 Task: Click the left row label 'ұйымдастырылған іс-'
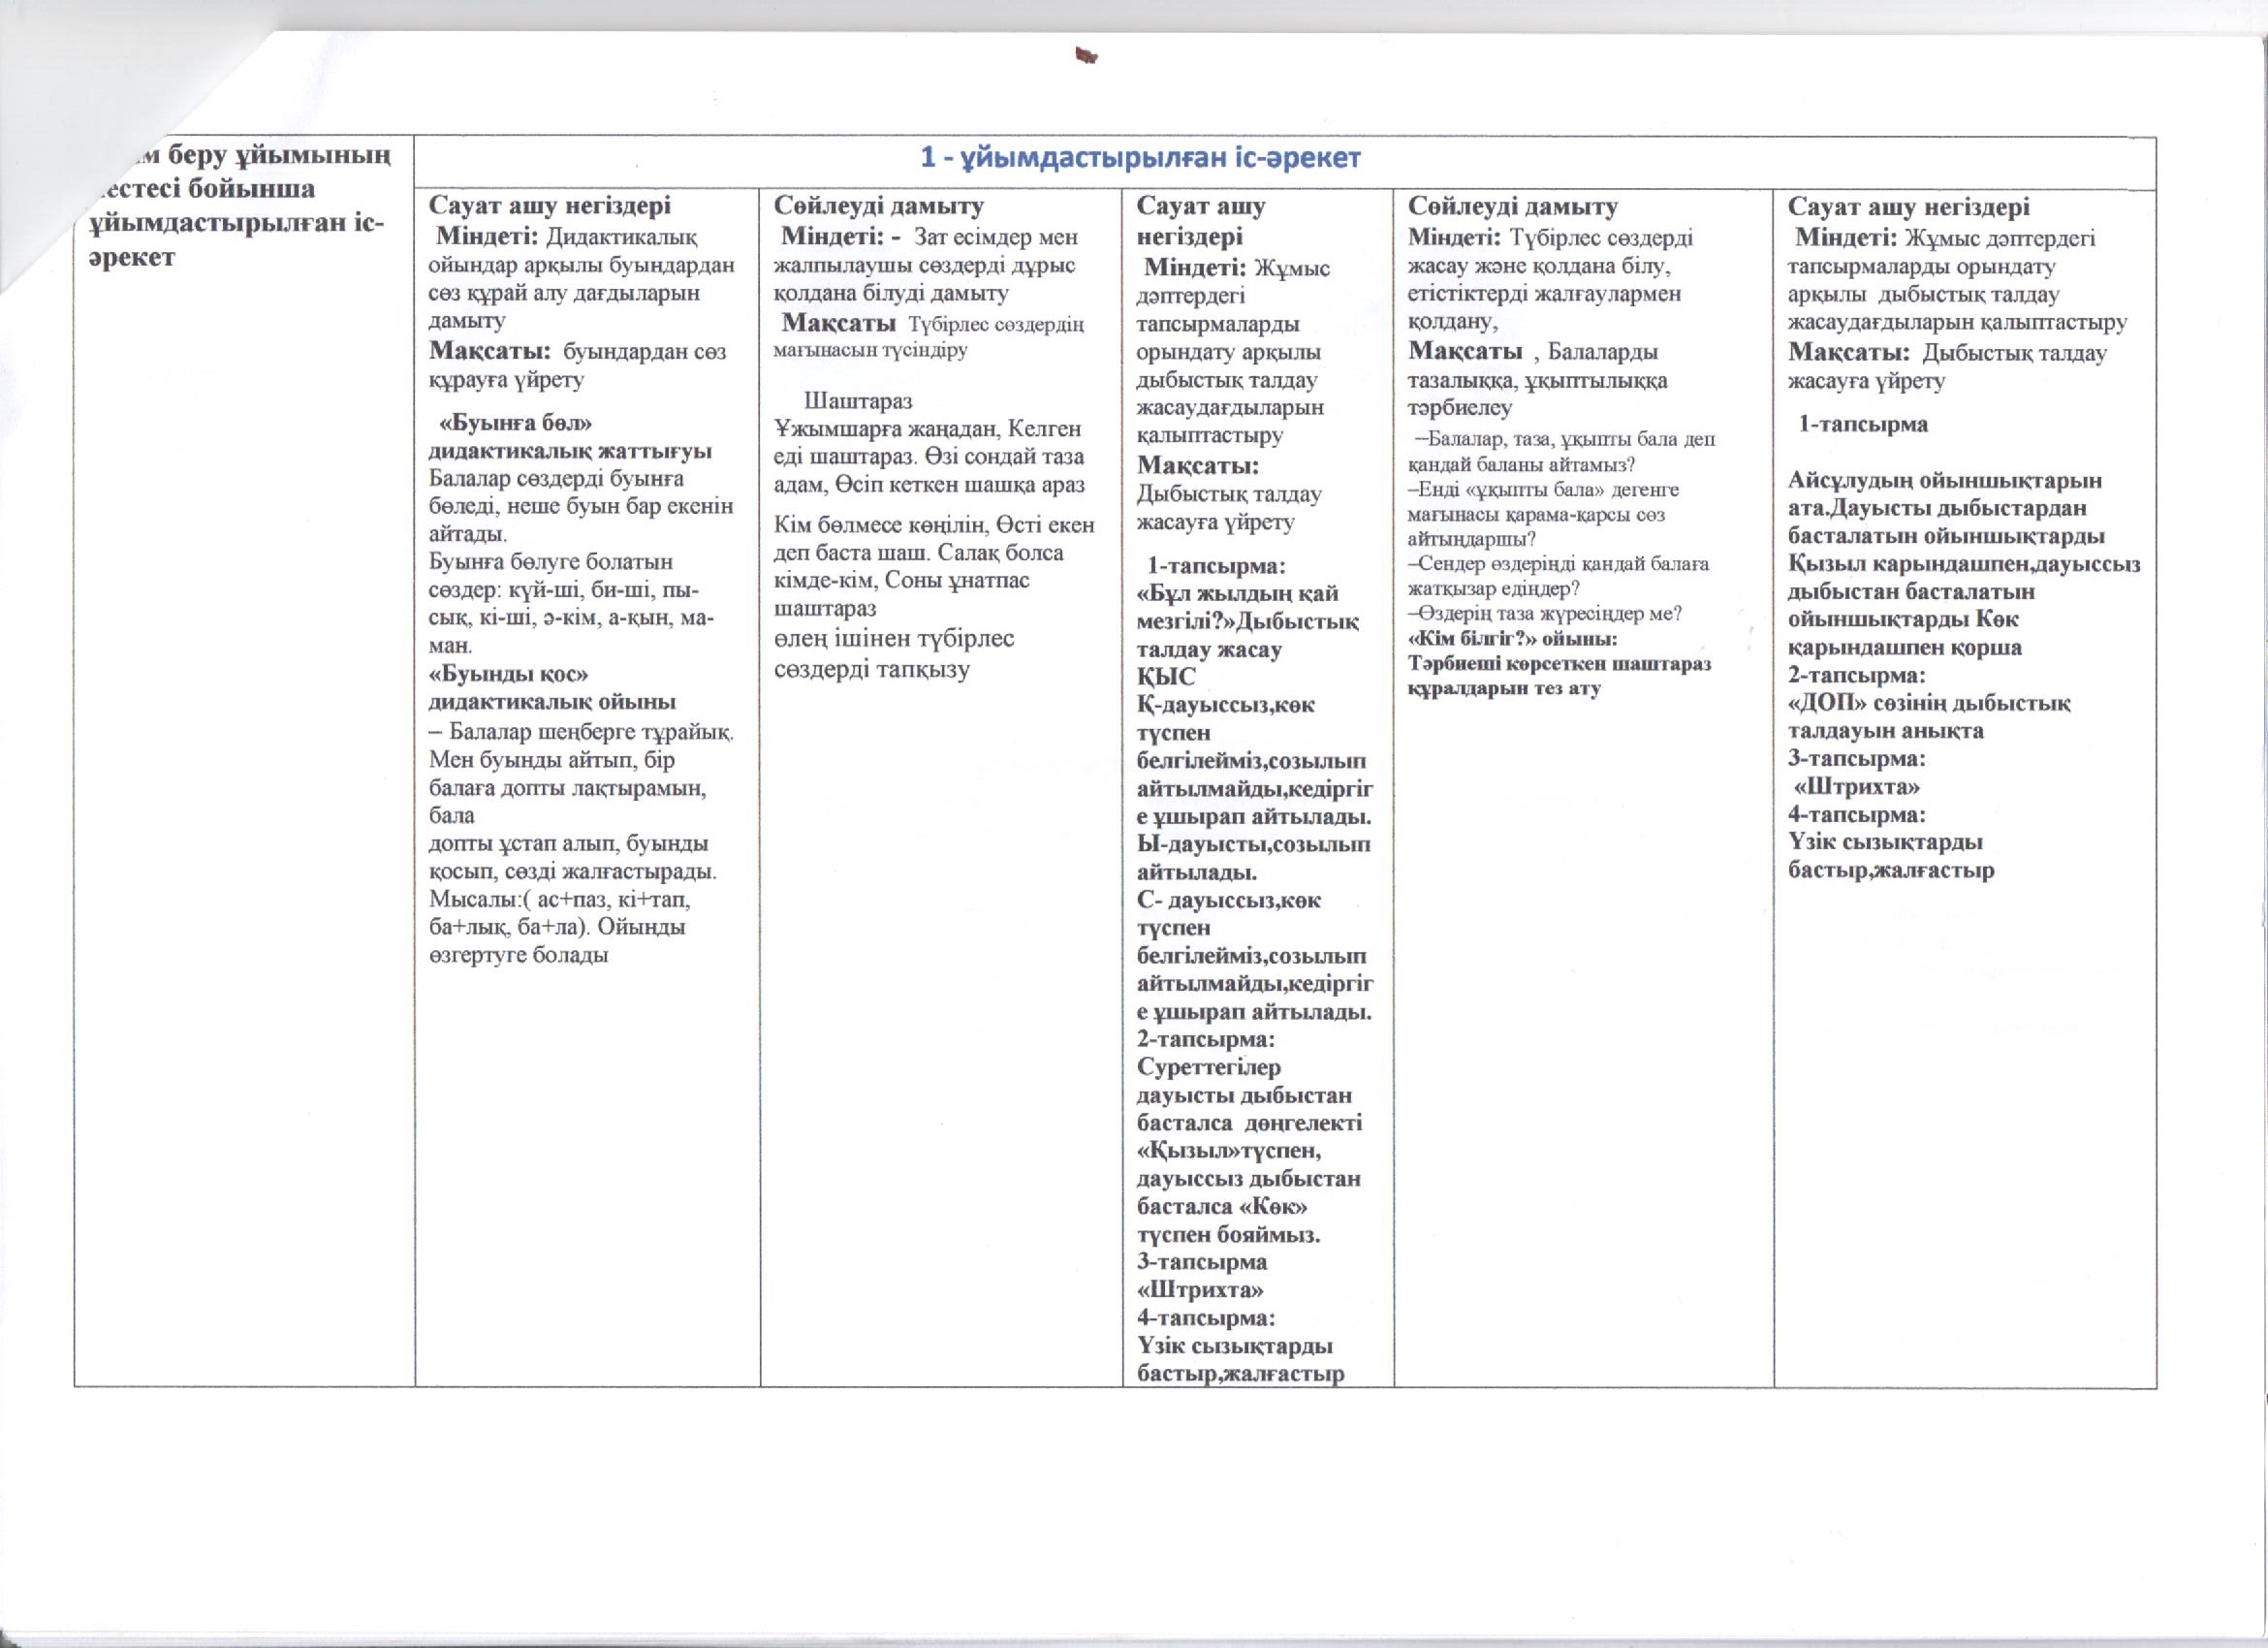235,227
